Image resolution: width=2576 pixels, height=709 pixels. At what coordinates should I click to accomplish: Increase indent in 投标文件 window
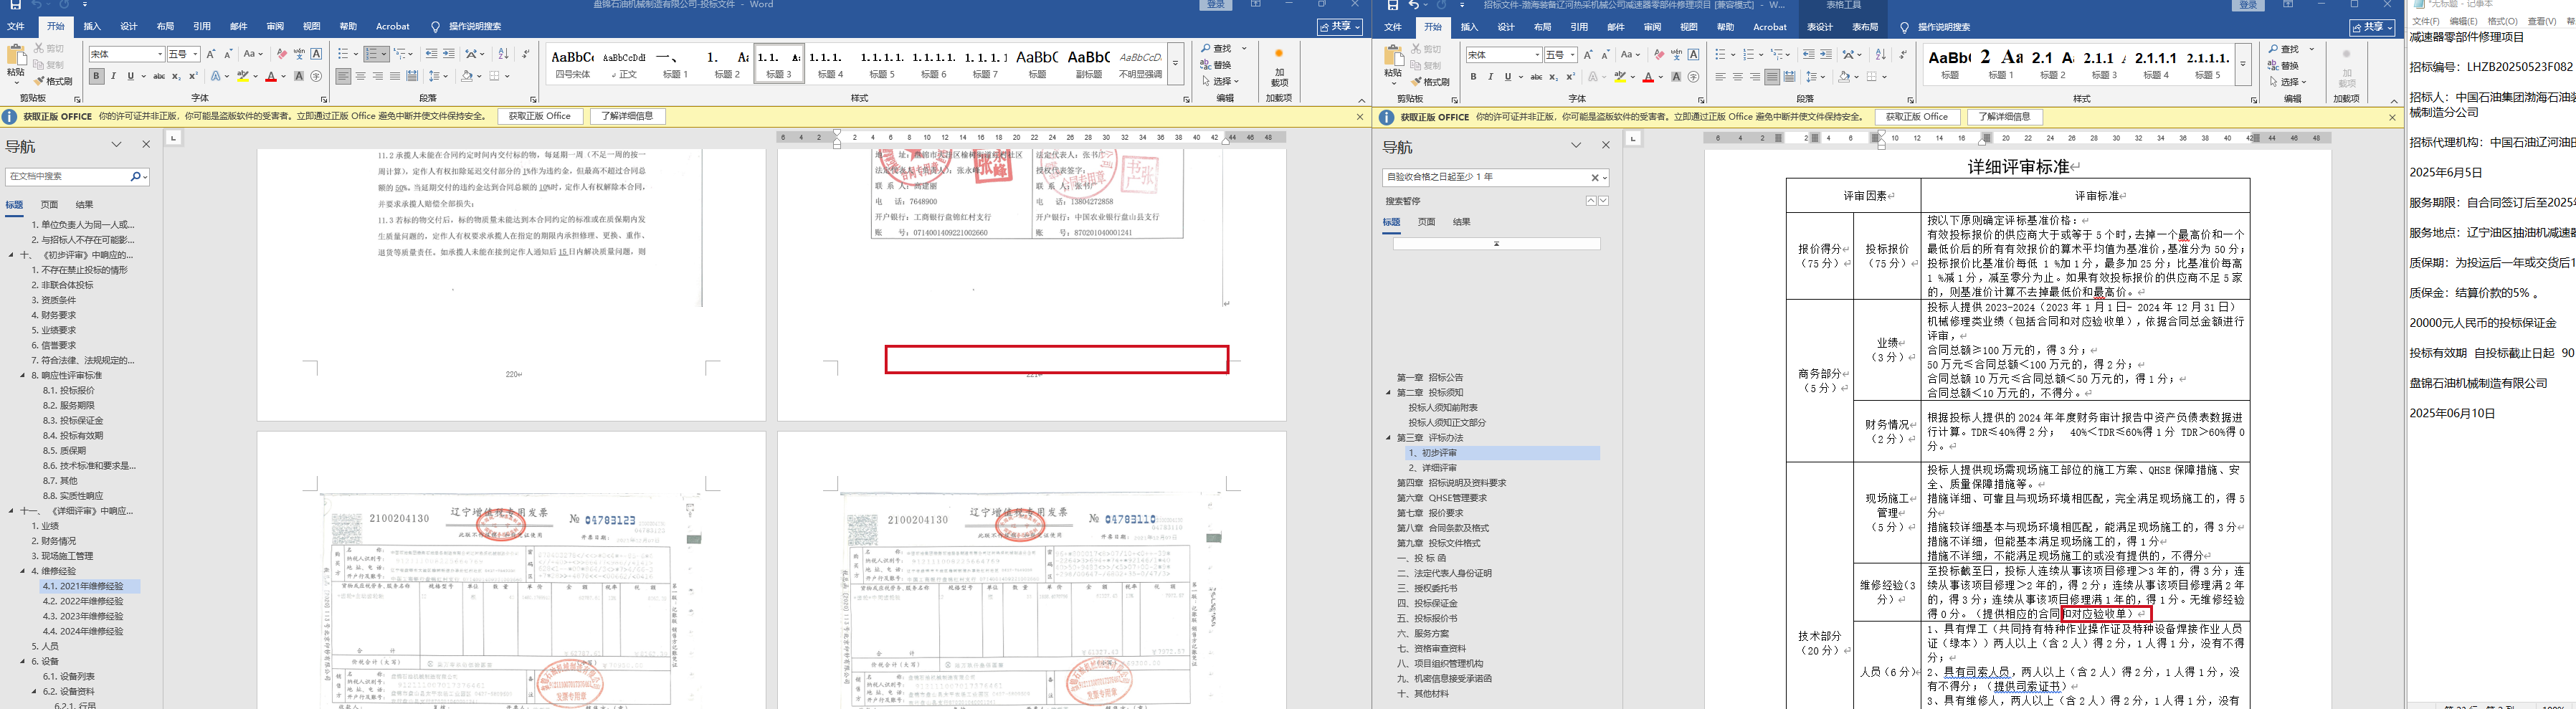[449, 54]
